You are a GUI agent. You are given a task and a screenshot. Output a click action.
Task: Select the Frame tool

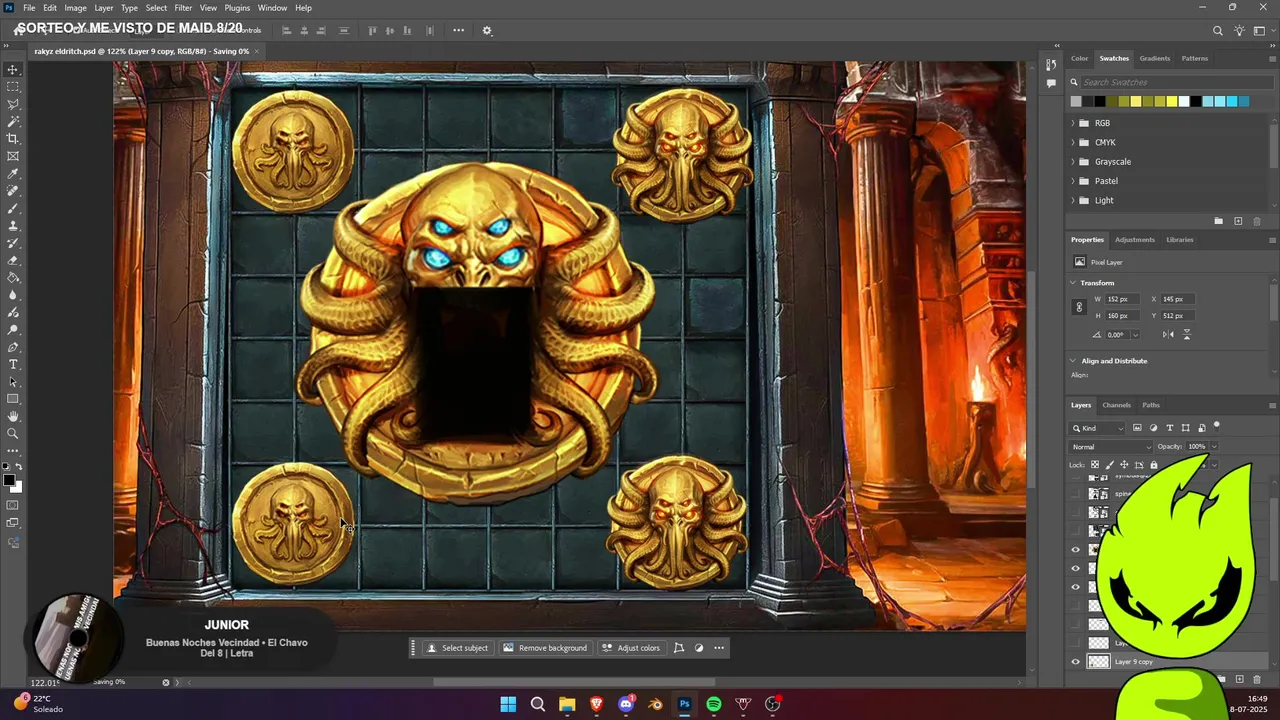13,156
